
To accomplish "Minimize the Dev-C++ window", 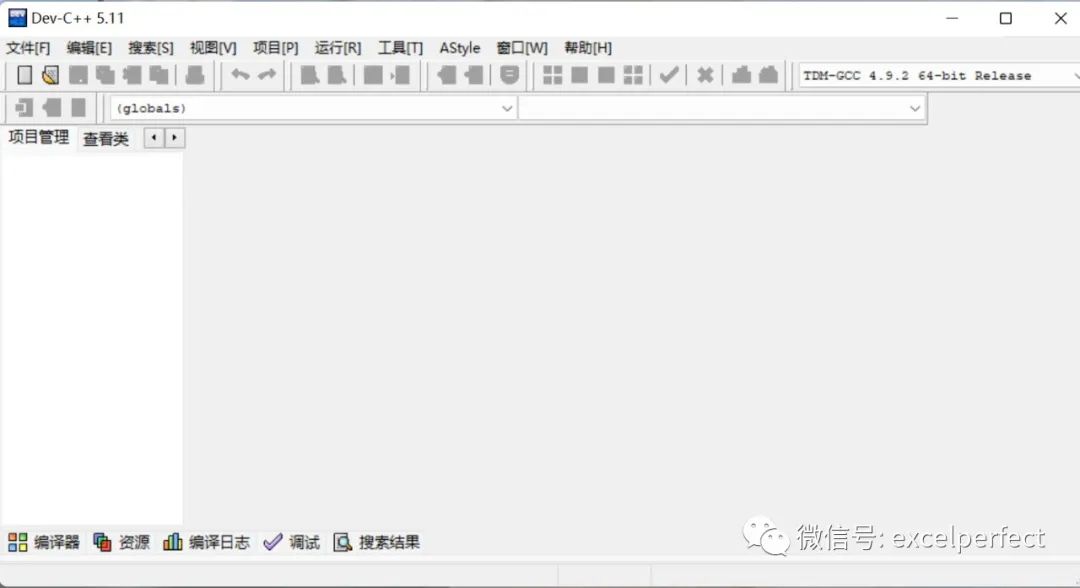I will (x=952, y=18).
